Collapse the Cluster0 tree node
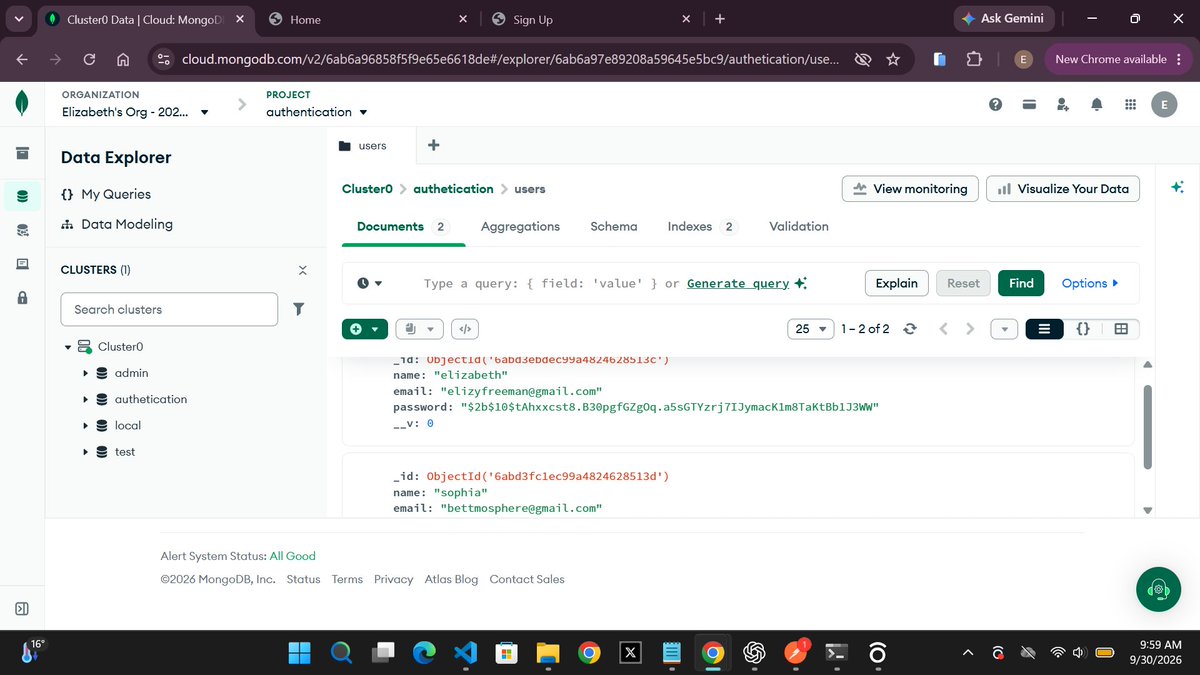This screenshot has height=675, width=1200. (x=68, y=347)
